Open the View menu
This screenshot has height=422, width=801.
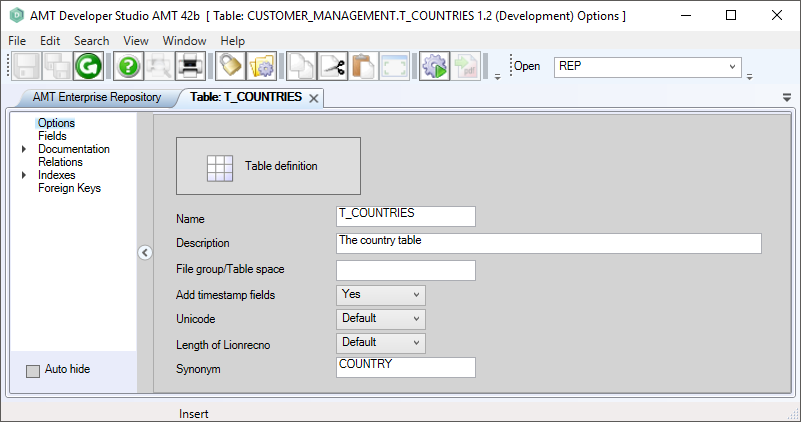click(x=136, y=41)
